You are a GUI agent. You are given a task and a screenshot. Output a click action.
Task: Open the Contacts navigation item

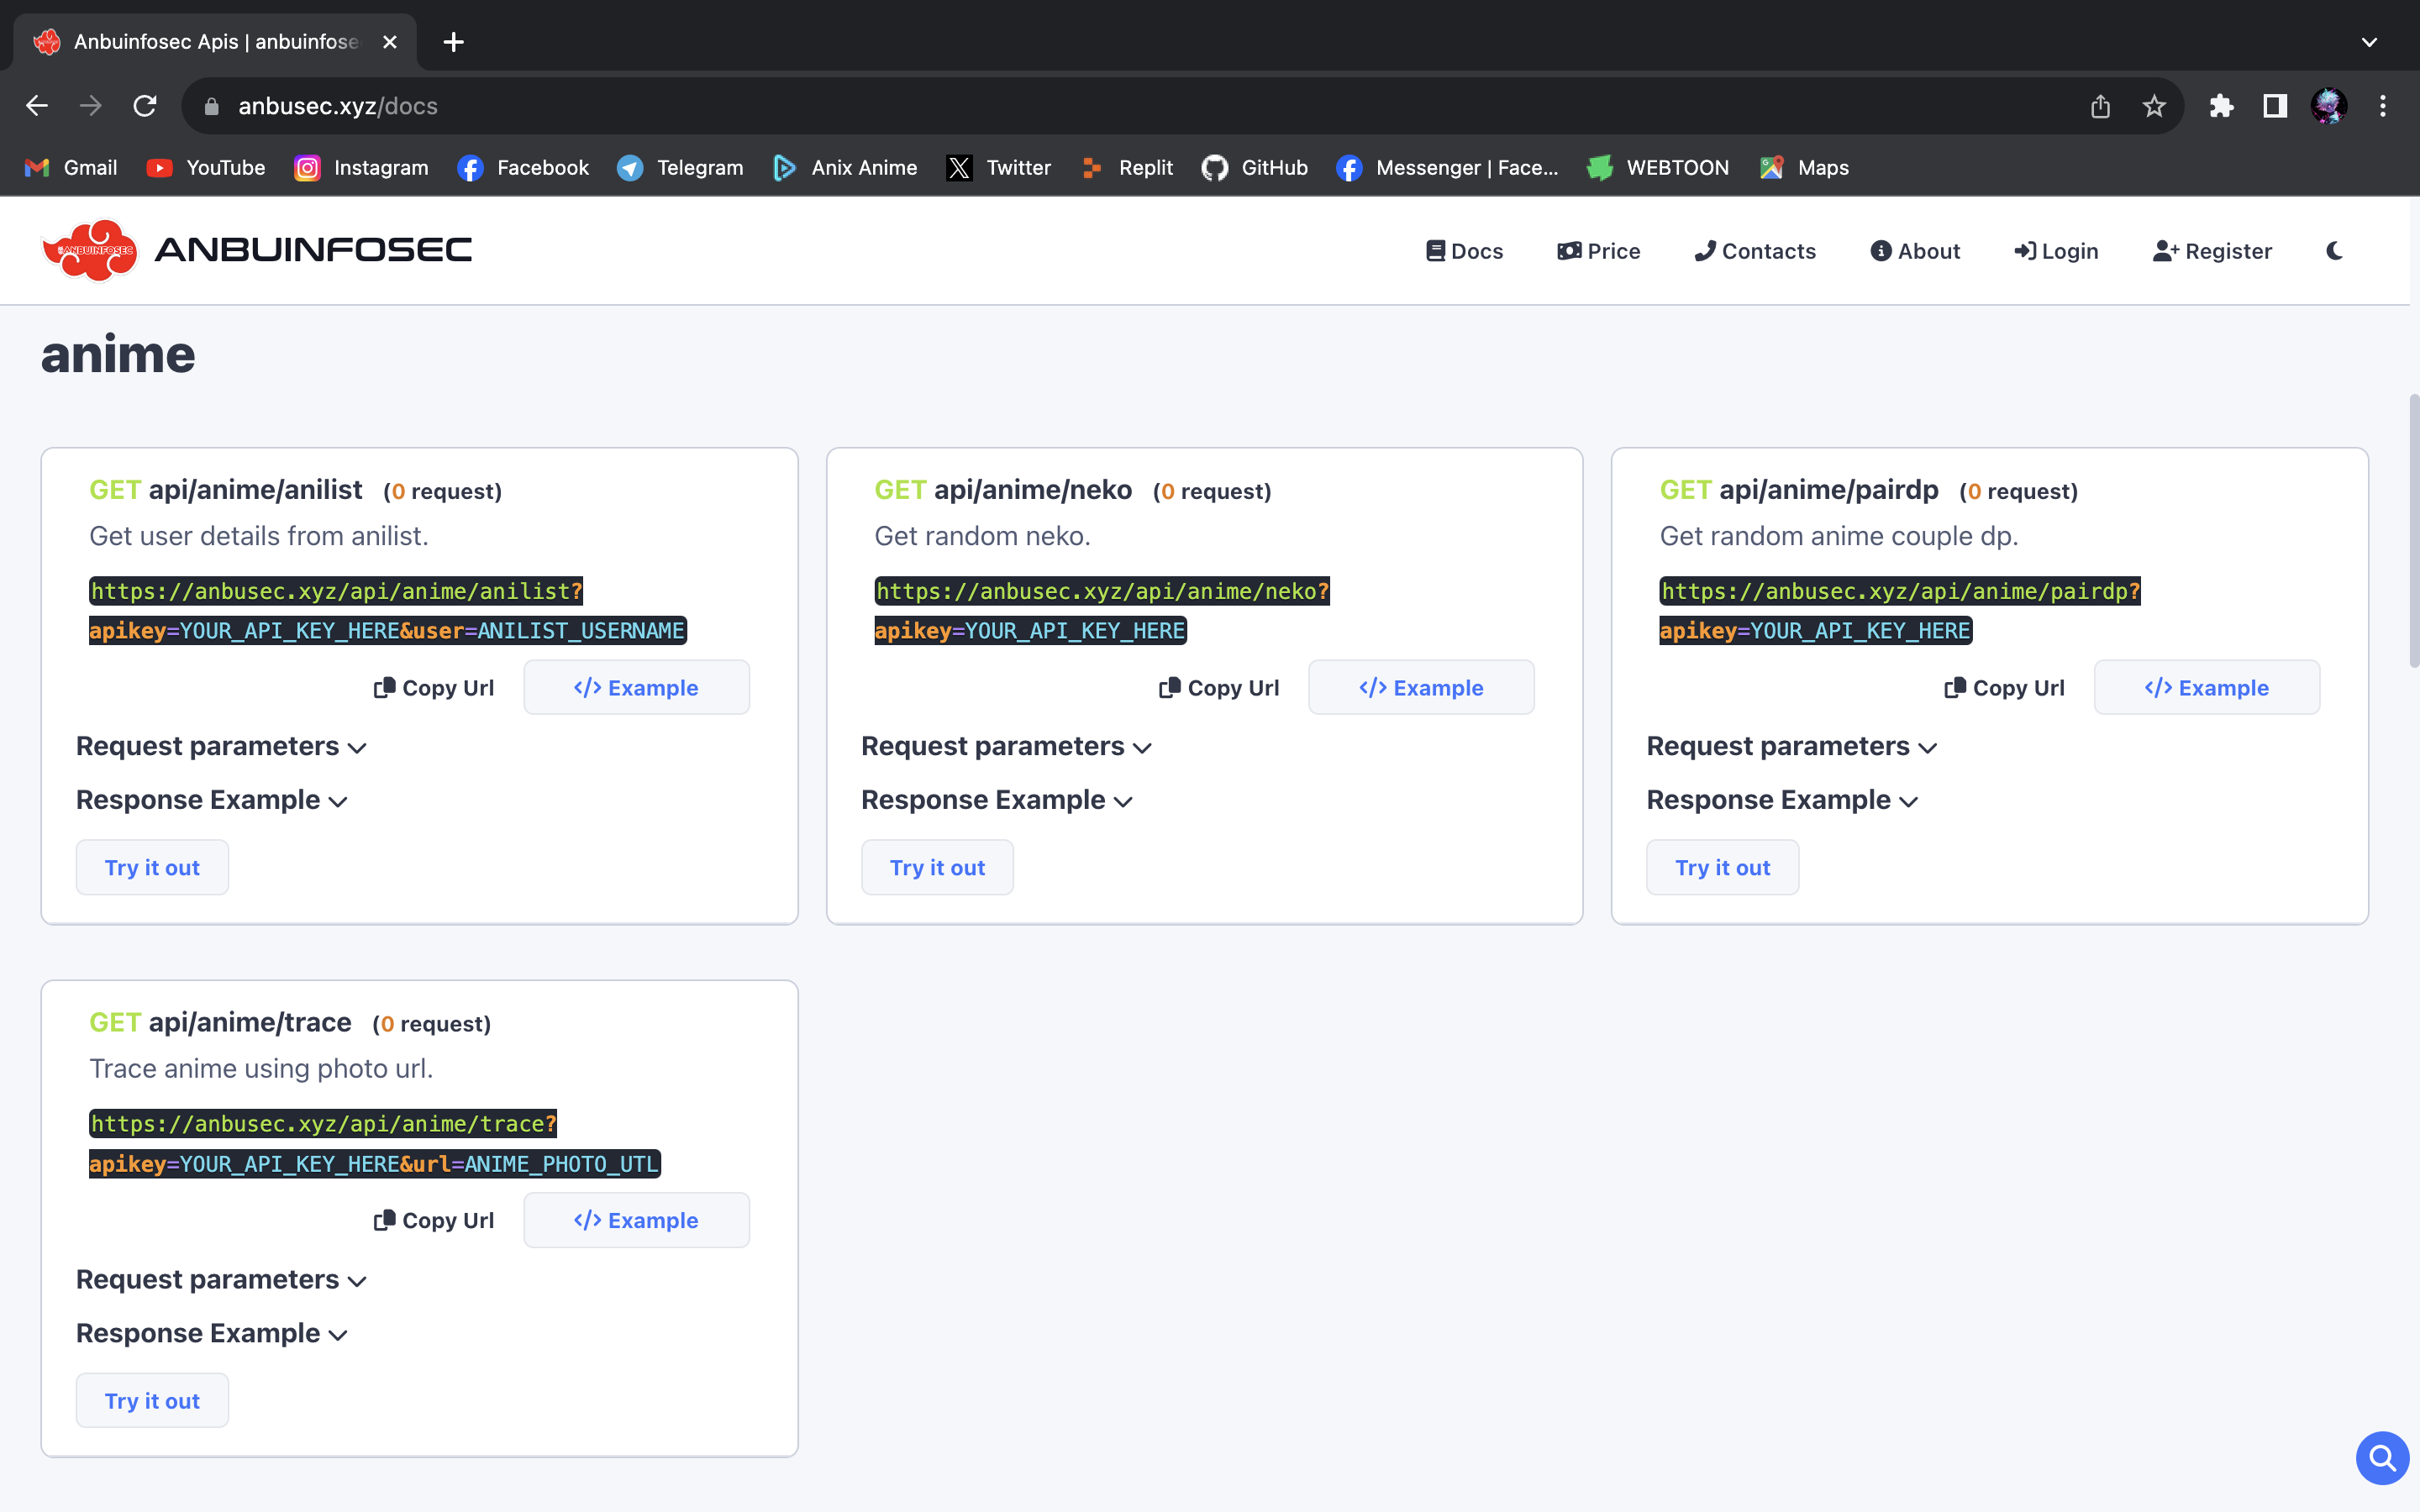1755,251
